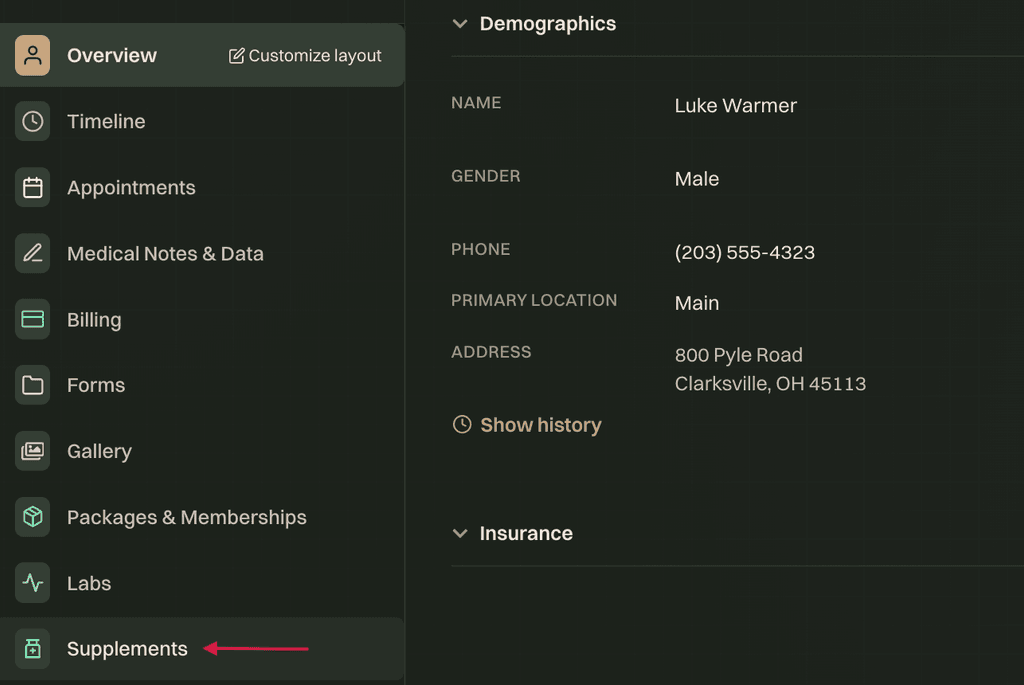Click the Supplements bottle icon
Image resolution: width=1024 pixels, height=685 pixels.
33,648
